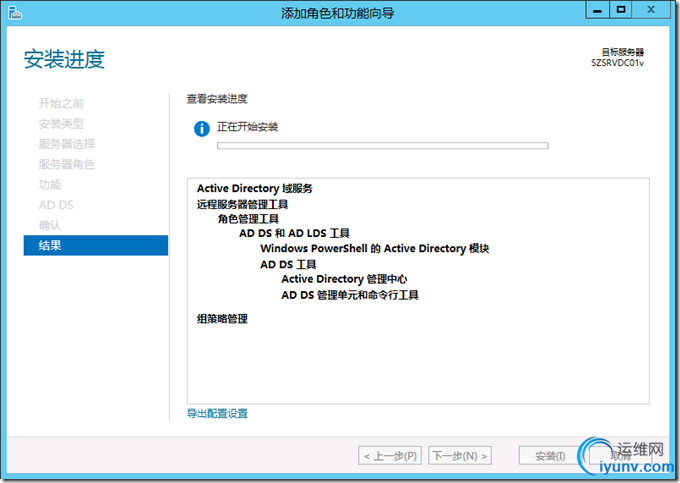Minimize the wizard window
680x483 pixels.
coord(598,10)
